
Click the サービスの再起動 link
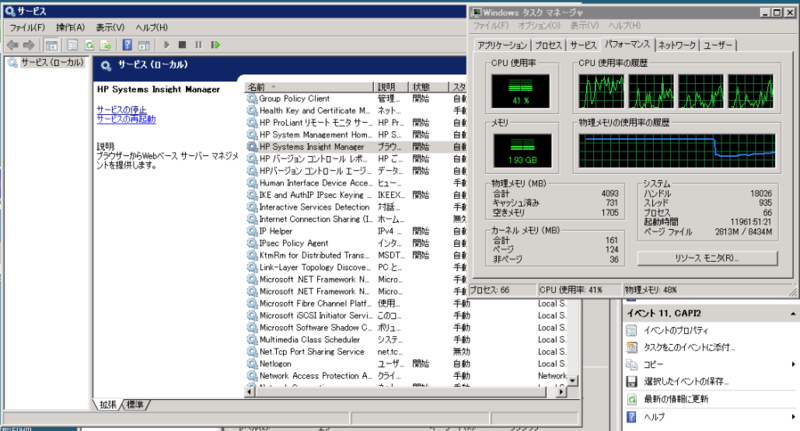coord(127,119)
